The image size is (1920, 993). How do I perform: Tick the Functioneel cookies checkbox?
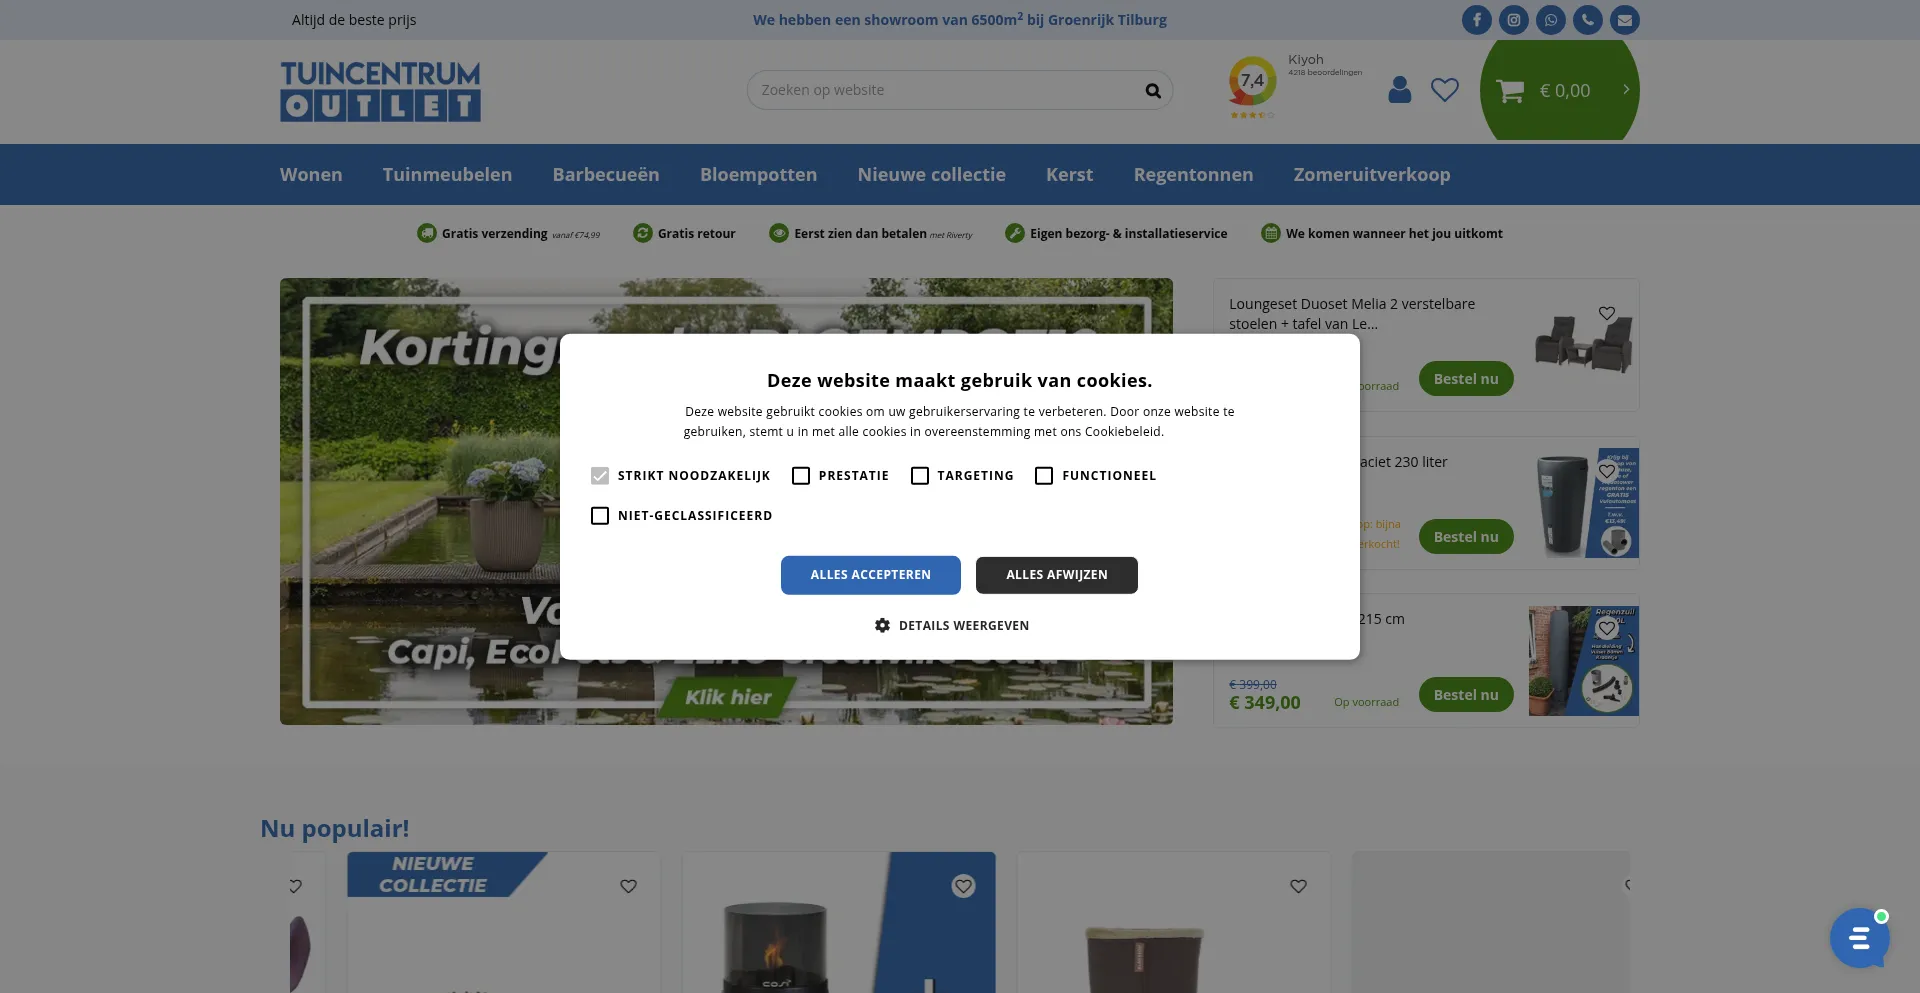tap(1044, 476)
